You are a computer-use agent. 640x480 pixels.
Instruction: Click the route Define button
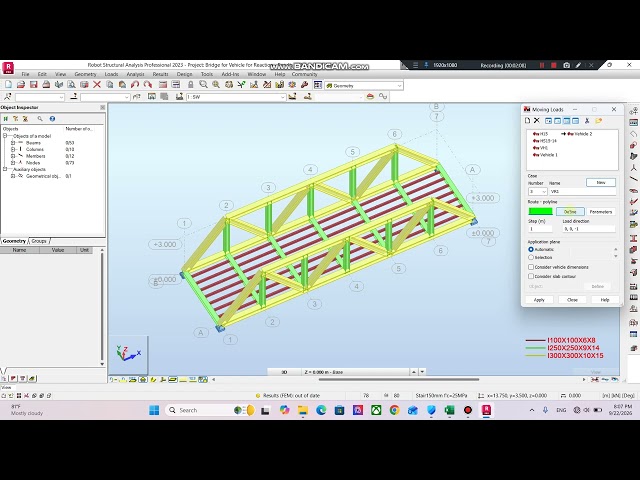tap(570, 212)
